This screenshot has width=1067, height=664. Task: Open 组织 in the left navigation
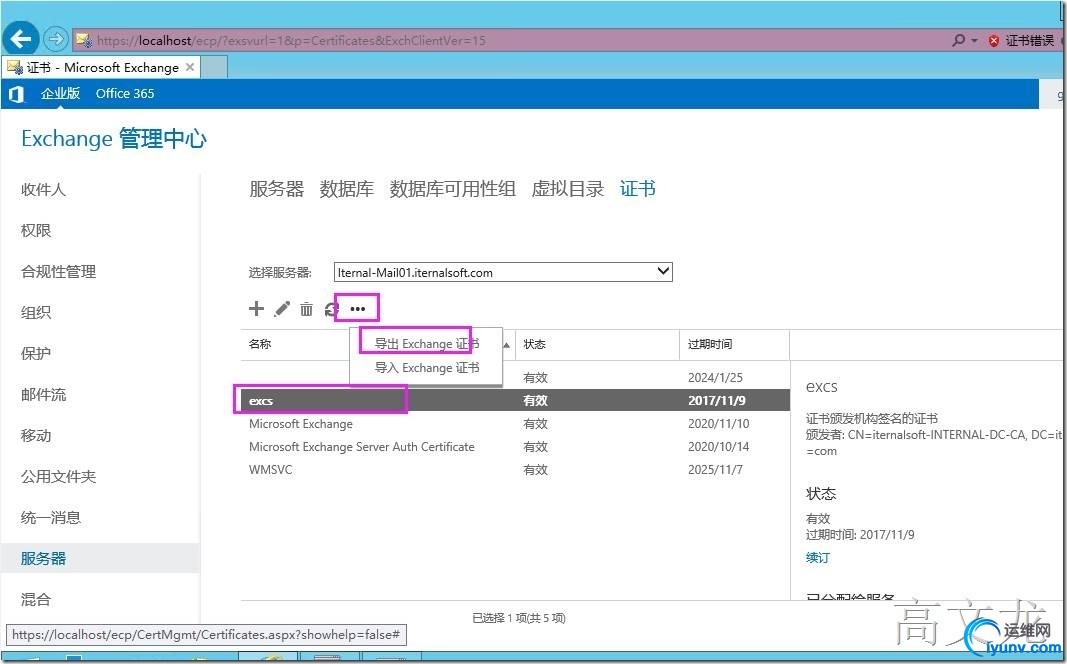tap(36, 312)
